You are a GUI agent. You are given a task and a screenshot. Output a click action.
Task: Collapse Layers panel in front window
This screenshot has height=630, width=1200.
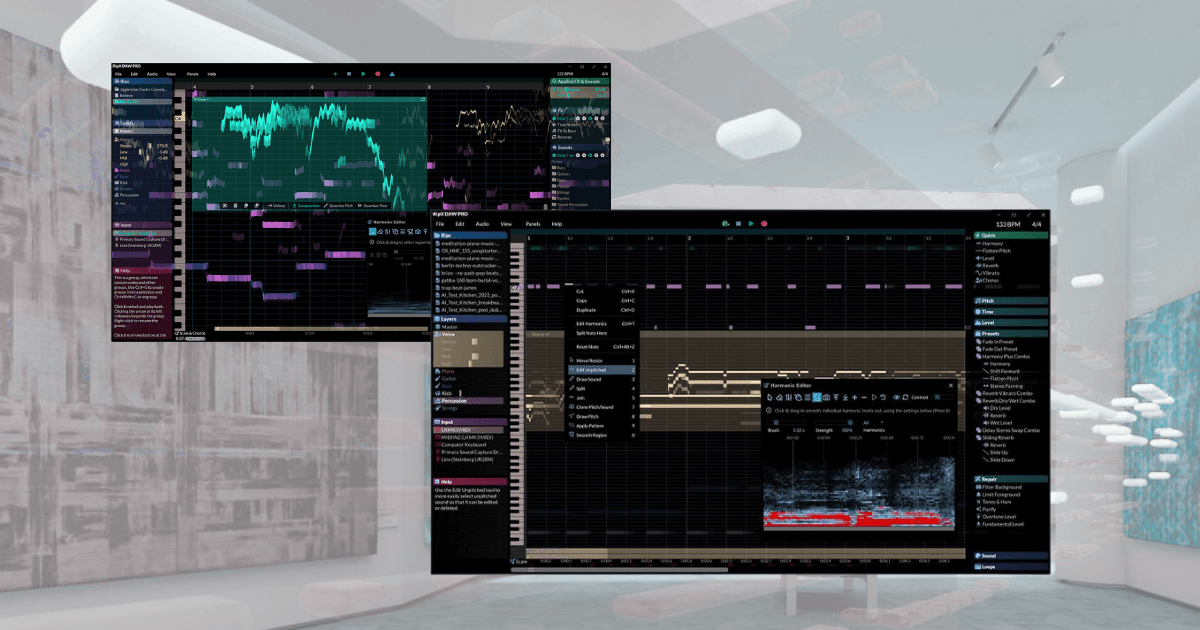click(x=470, y=317)
